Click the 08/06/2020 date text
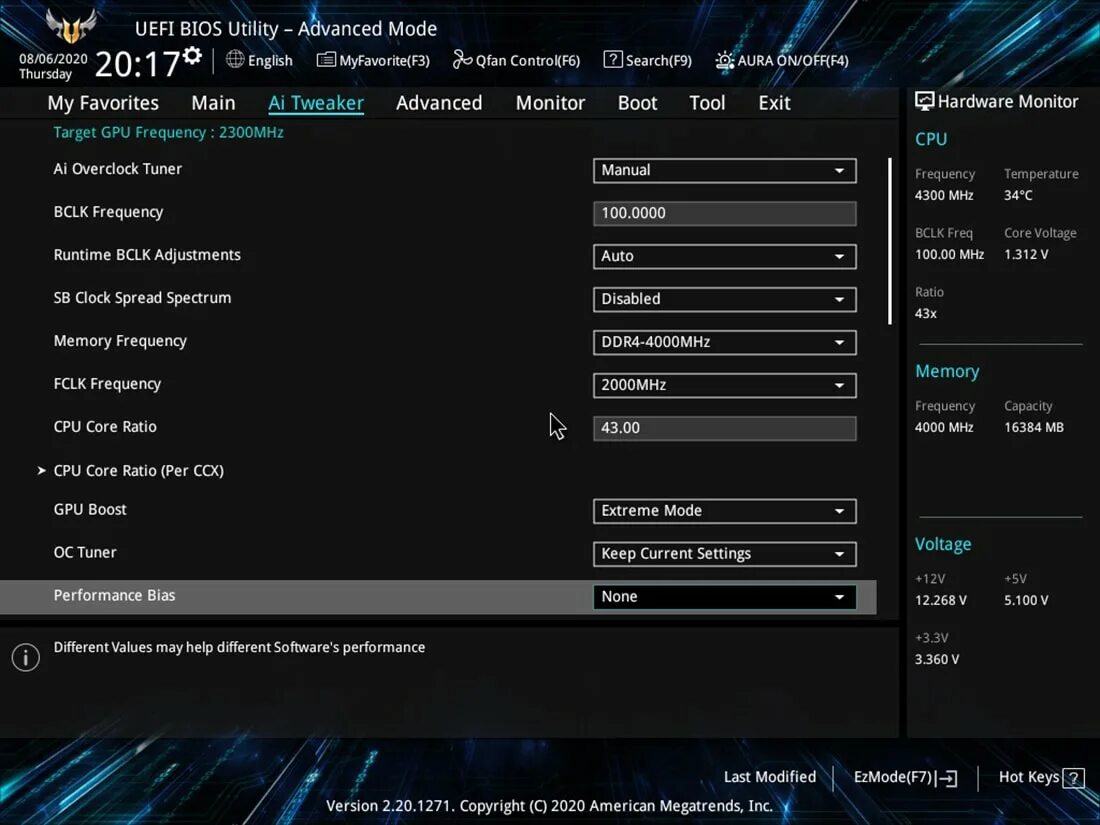 53,59
